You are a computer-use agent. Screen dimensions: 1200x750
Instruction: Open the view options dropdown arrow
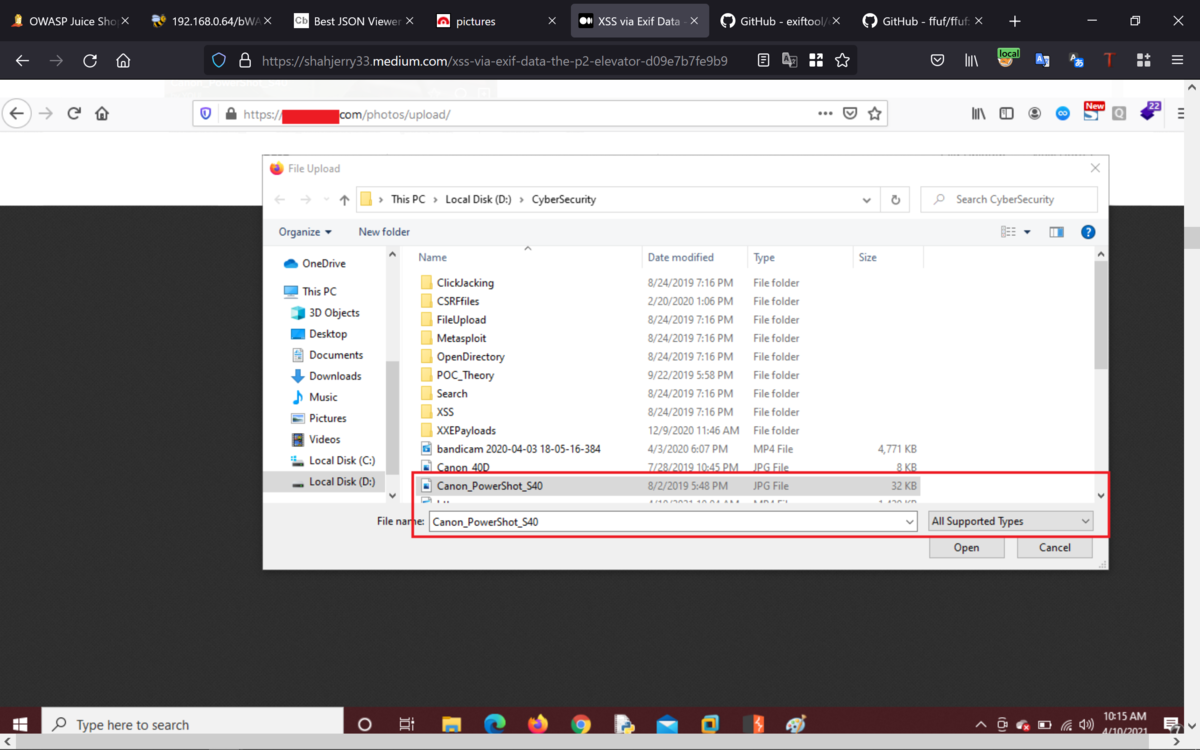1027,232
